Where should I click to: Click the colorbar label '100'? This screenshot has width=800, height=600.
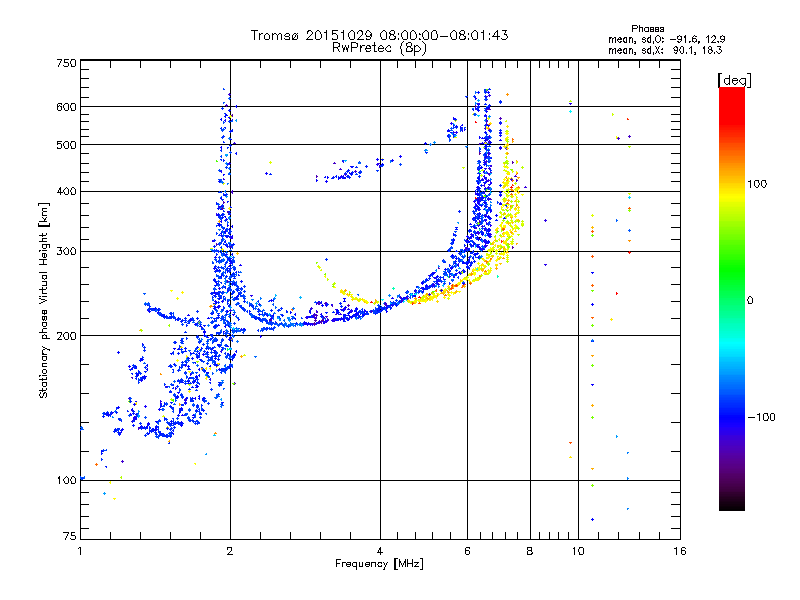tap(757, 184)
